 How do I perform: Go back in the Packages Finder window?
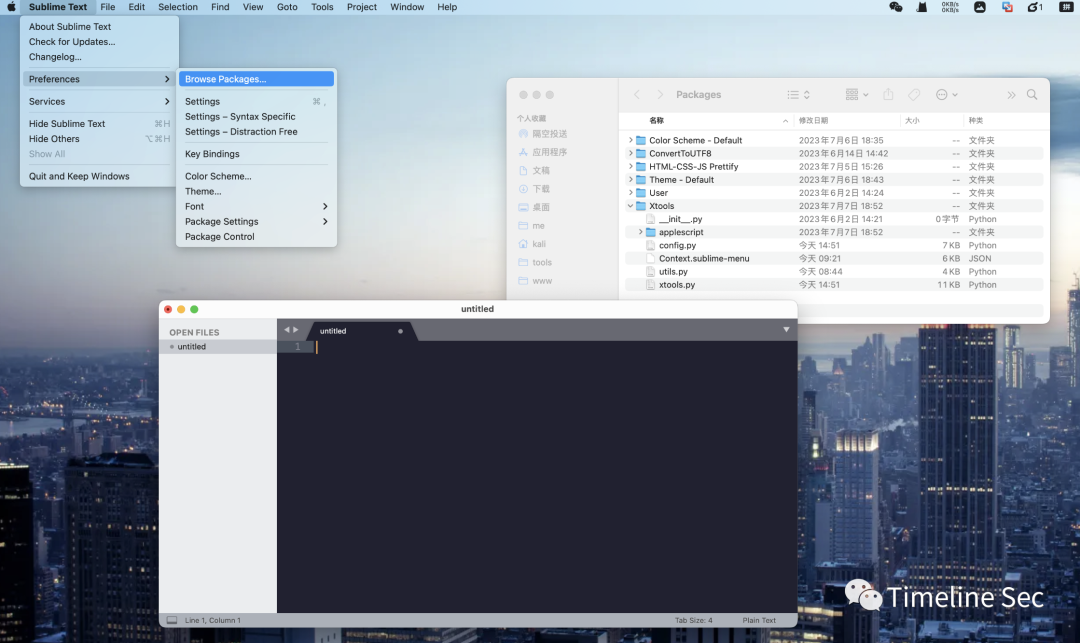(x=636, y=94)
